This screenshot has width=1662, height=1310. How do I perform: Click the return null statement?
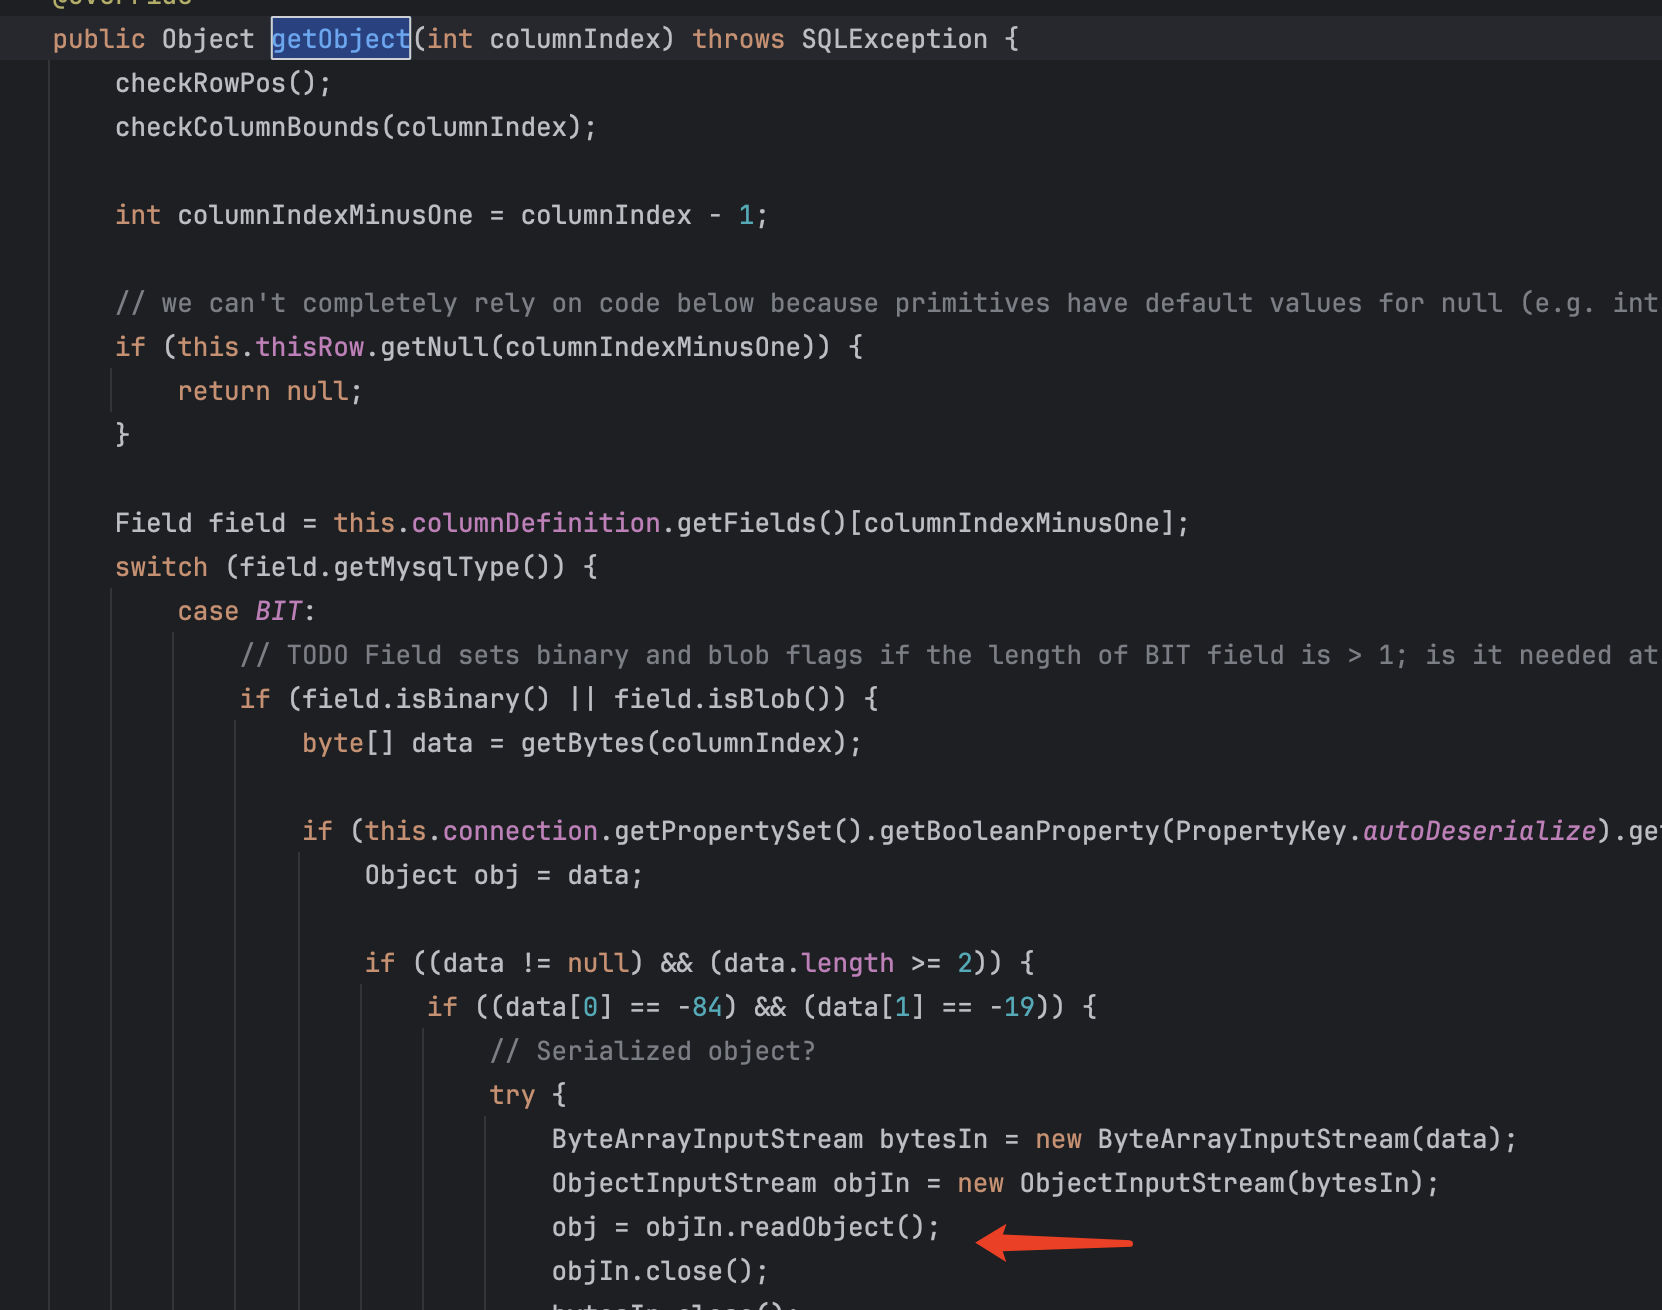268,391
